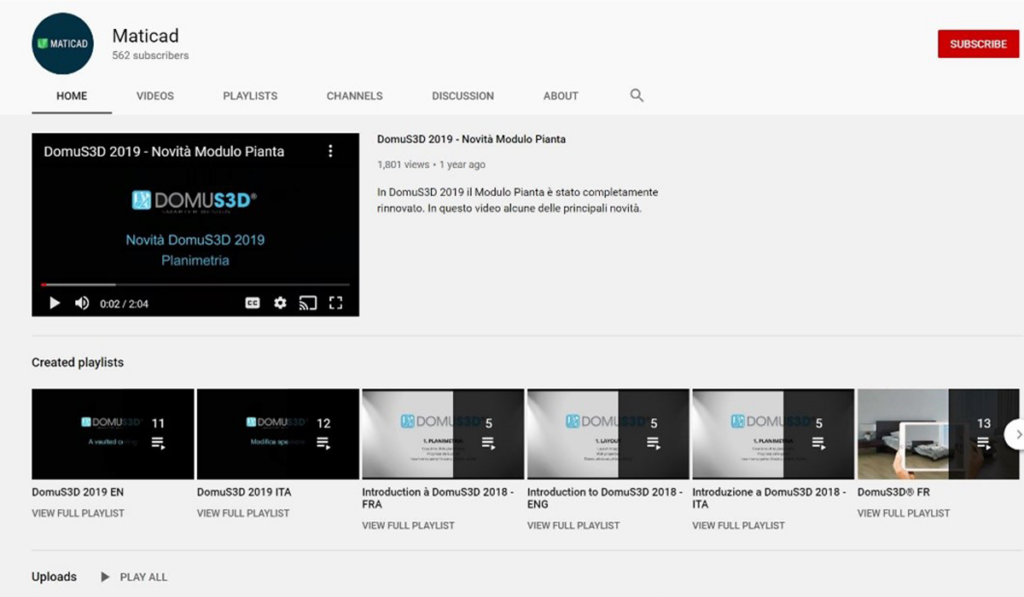
Task: Click the Play All uploads button
Action: tap(135, 577)
